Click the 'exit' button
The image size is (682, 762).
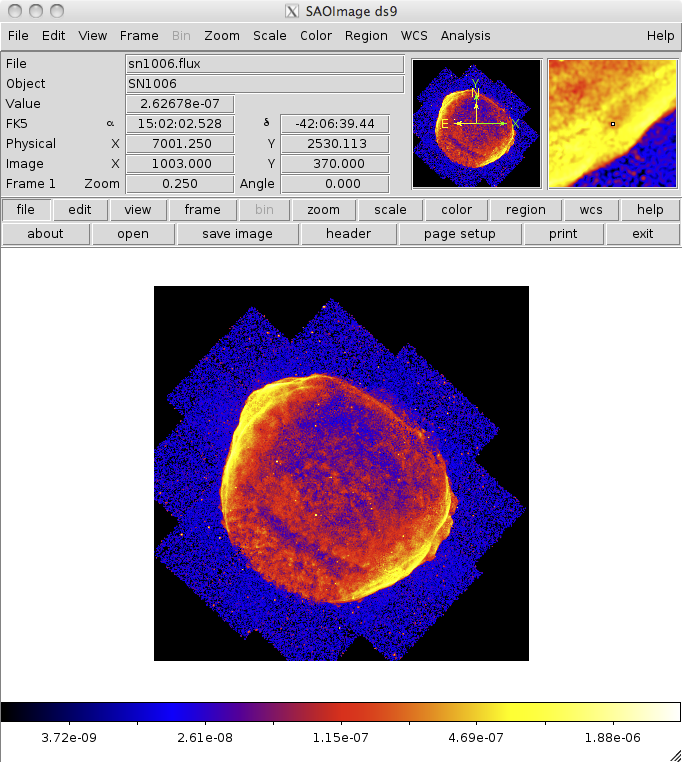[643, 234]
